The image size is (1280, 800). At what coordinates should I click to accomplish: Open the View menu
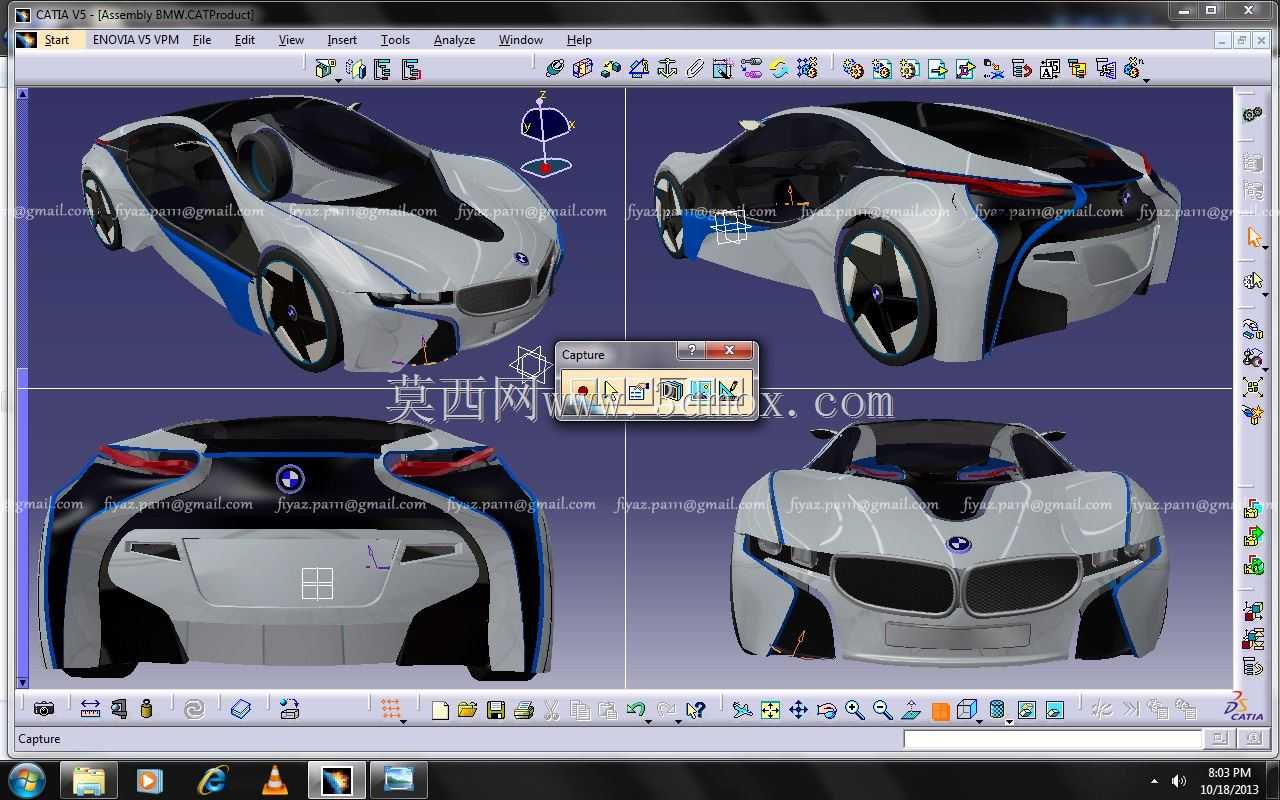(291, 40)
